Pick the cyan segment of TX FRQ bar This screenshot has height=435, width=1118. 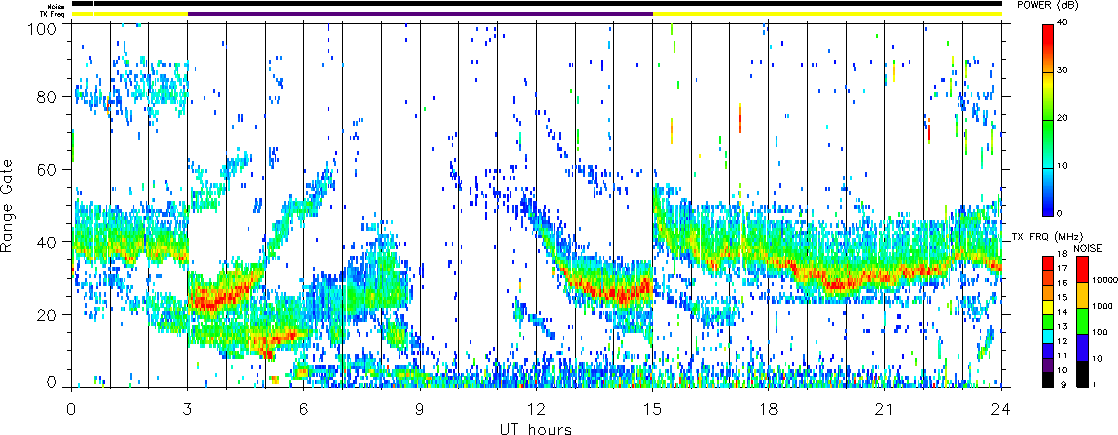click(1047, 336)
